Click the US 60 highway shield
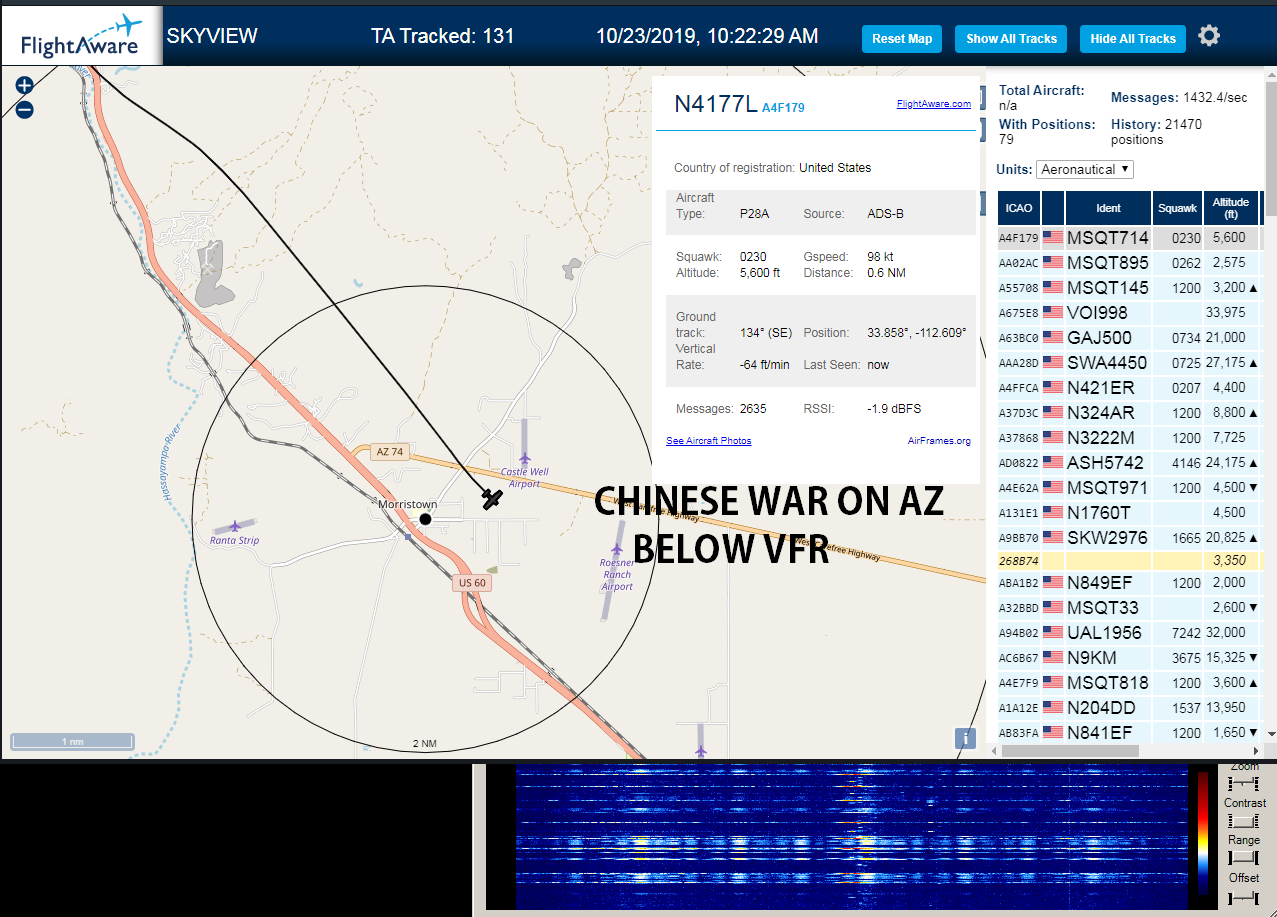 (471, 582)
